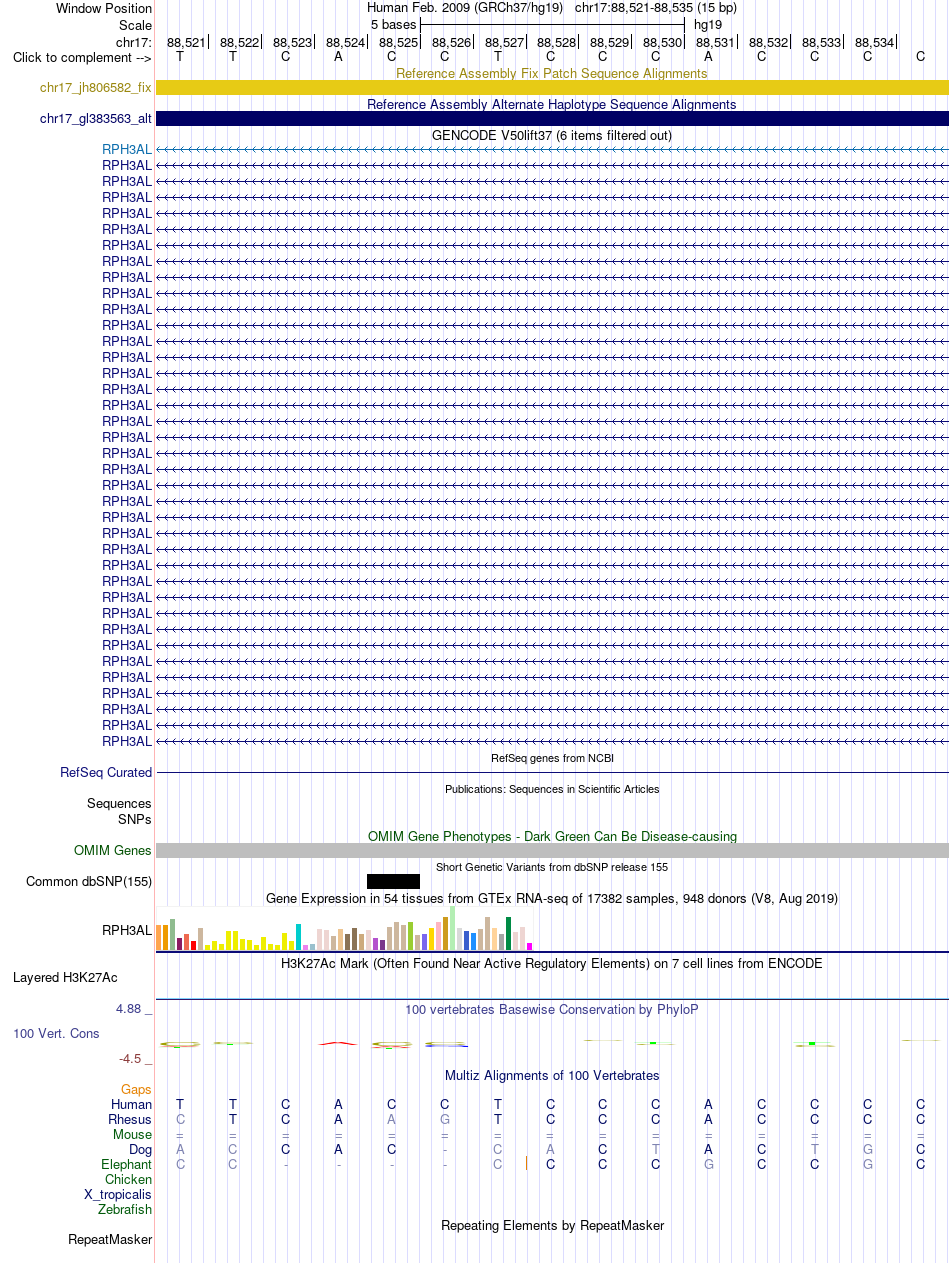950x1263 pixels.
Task: Select the '100 Vert. Cons' track label
Action: pos(56,1033)
